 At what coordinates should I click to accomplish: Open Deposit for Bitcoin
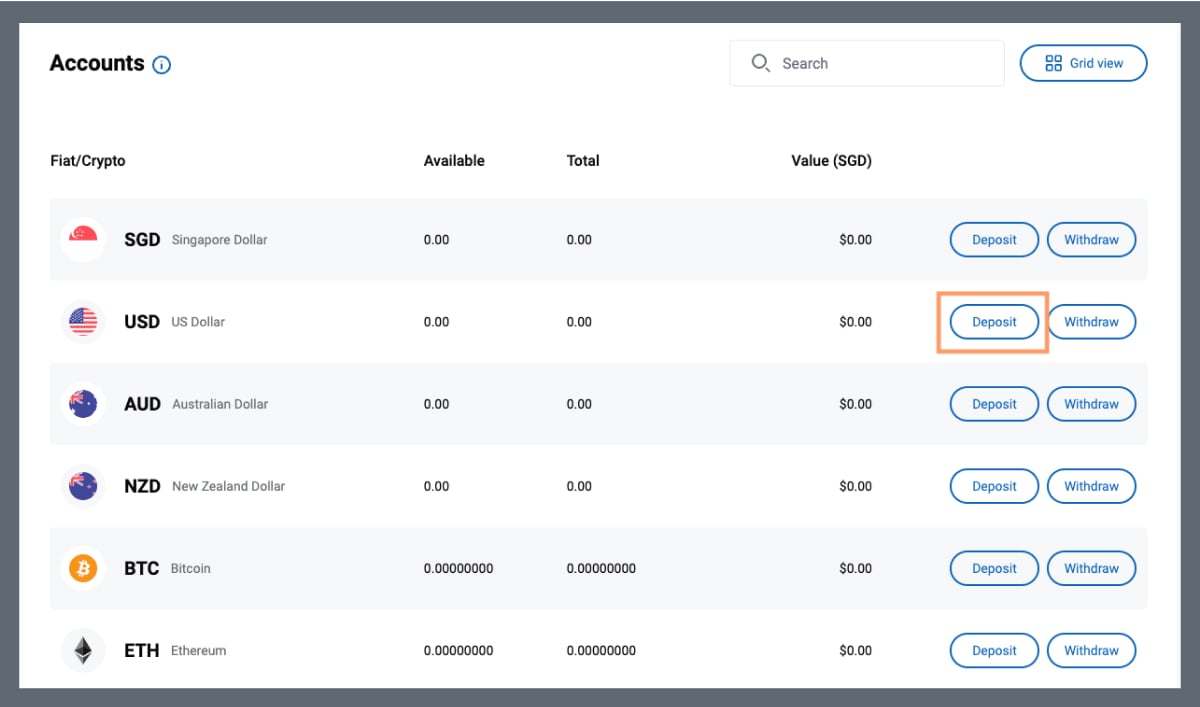[x=993, y=568]
